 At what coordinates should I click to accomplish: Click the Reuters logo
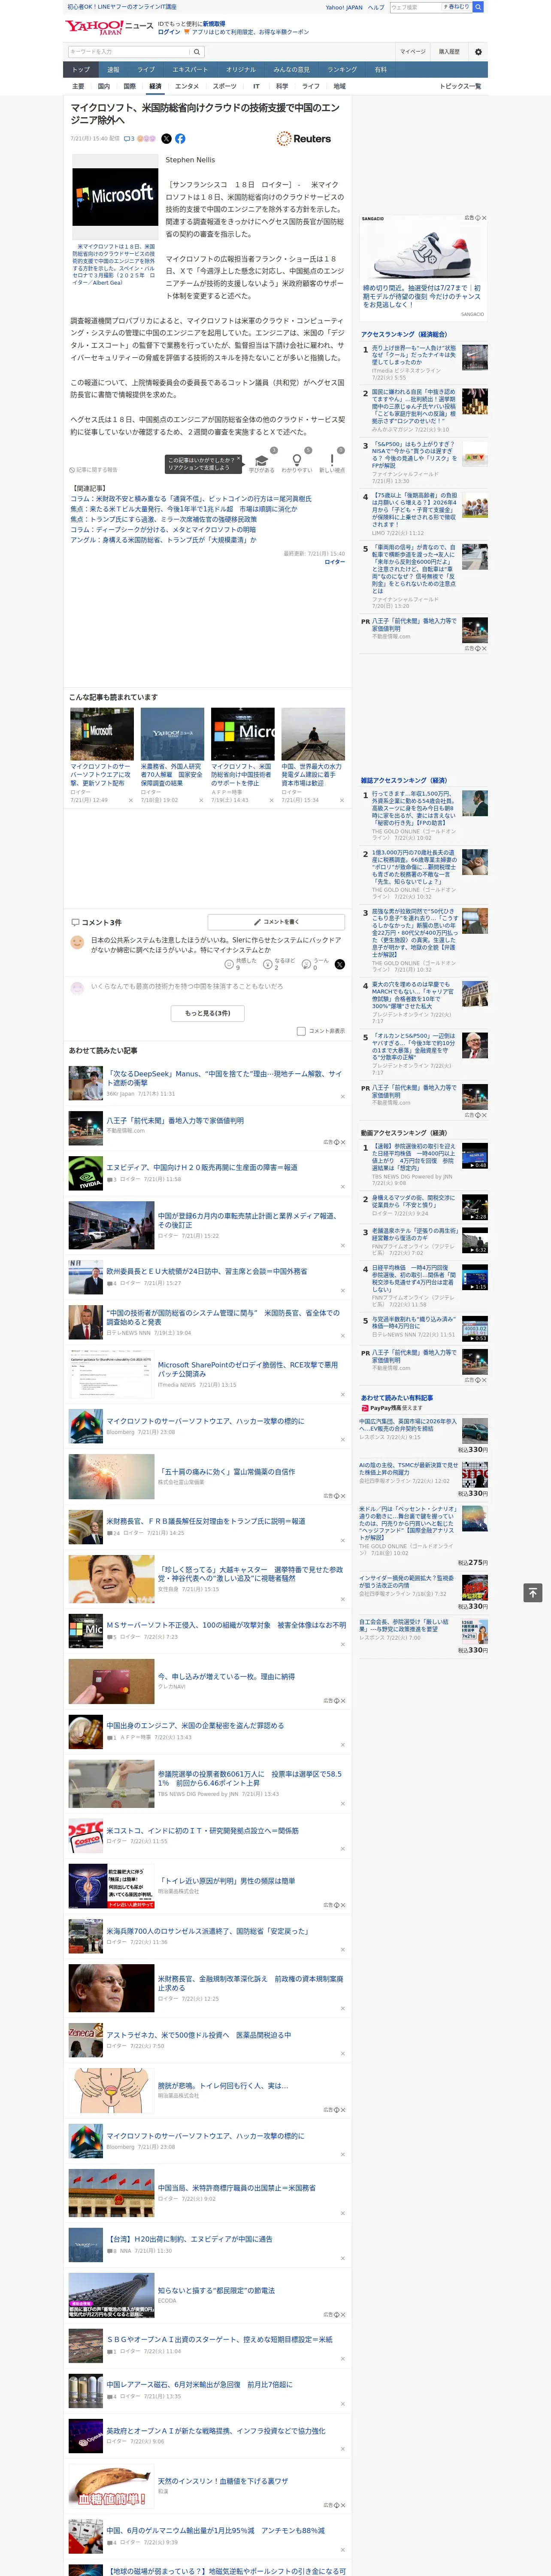point(304,139)
